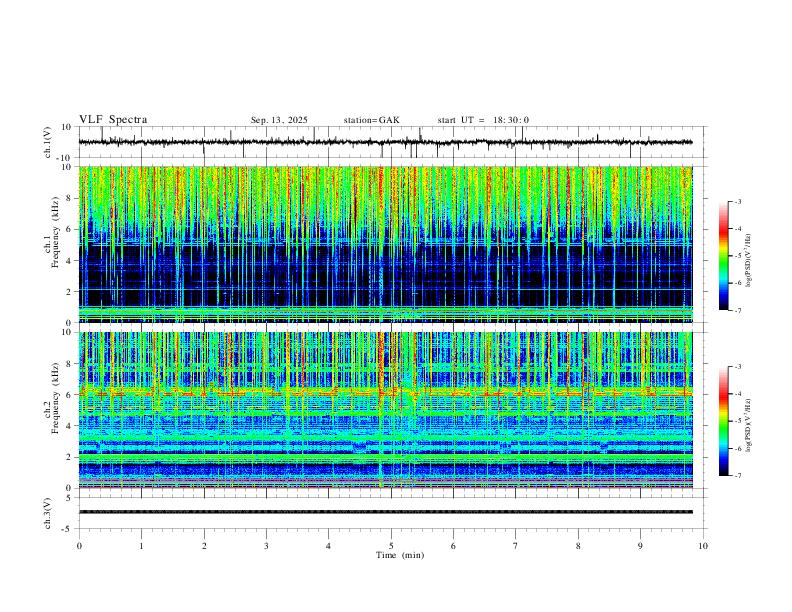Click the ch.1 "Frequency (kHz)" axis label
The width and height of the screenshot is (792, 612).
pos(56,233)
